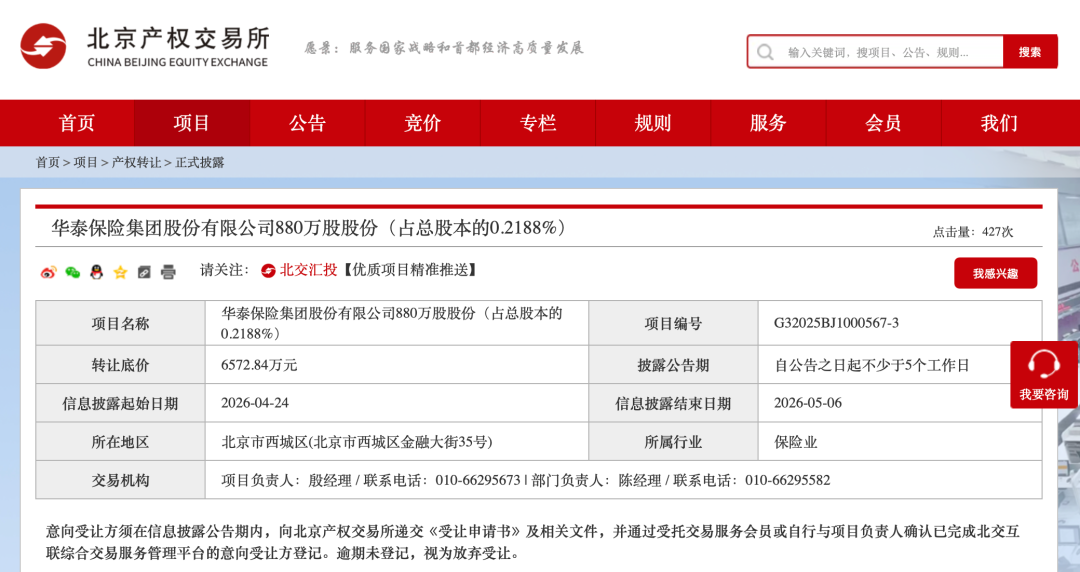Click the price value 6572.84万元
The height and width of the screenshot is (572, 1080).
(259, 365)
